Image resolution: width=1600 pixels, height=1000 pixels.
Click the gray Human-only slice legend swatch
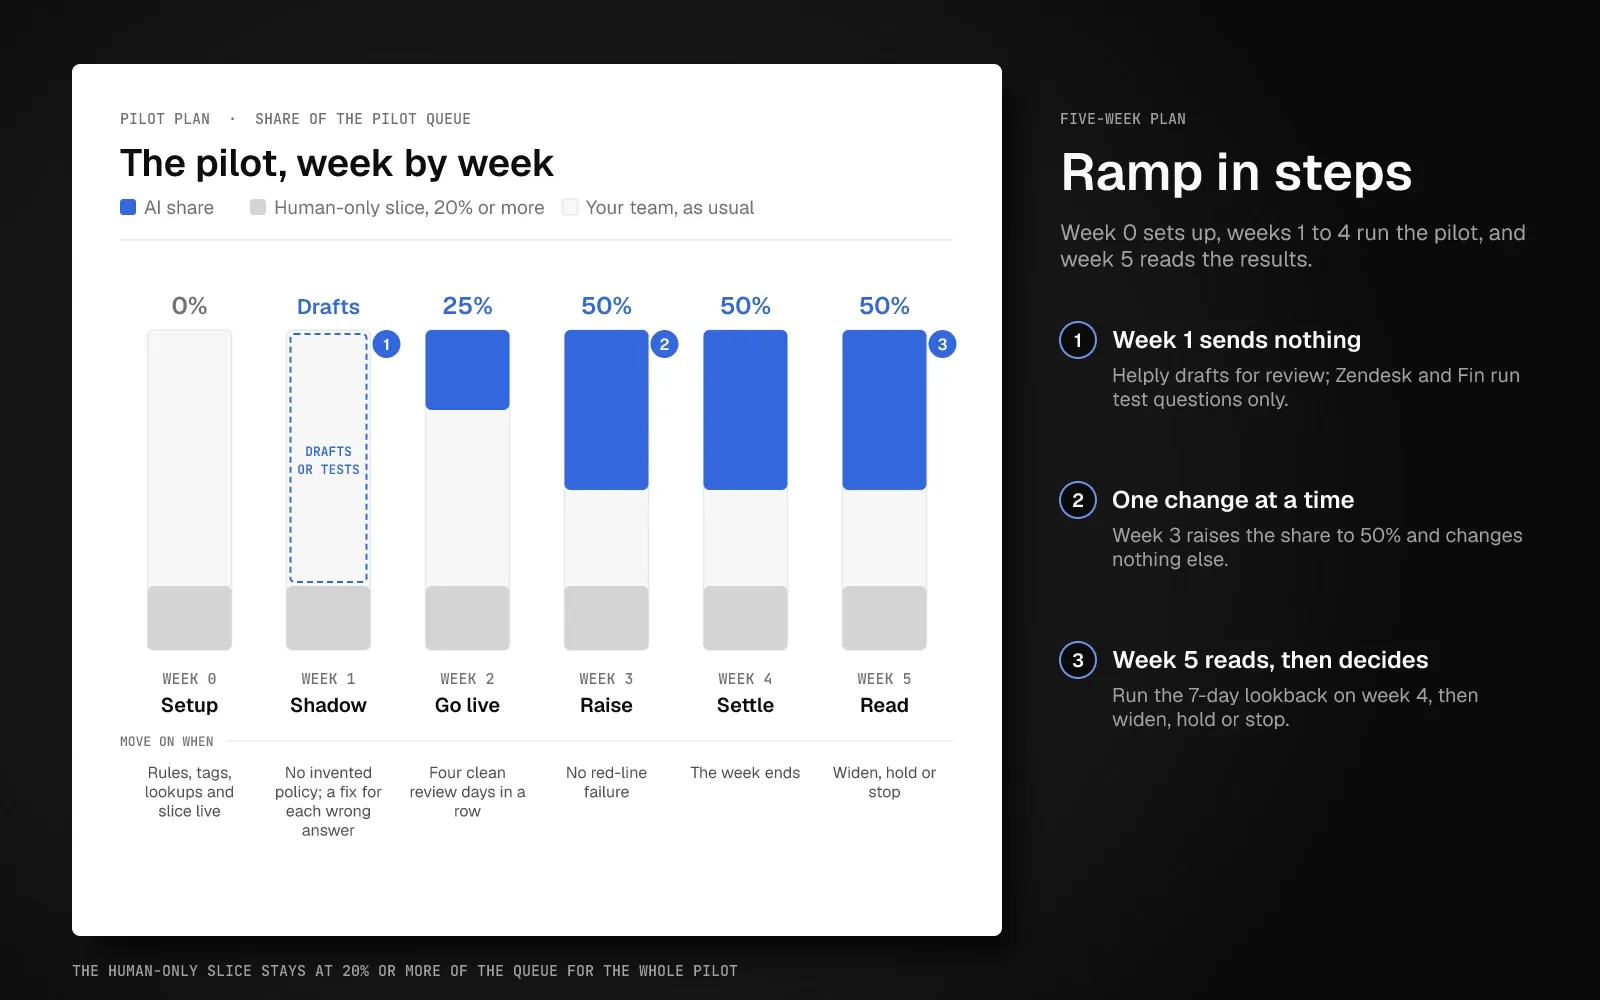coord(258,207)
